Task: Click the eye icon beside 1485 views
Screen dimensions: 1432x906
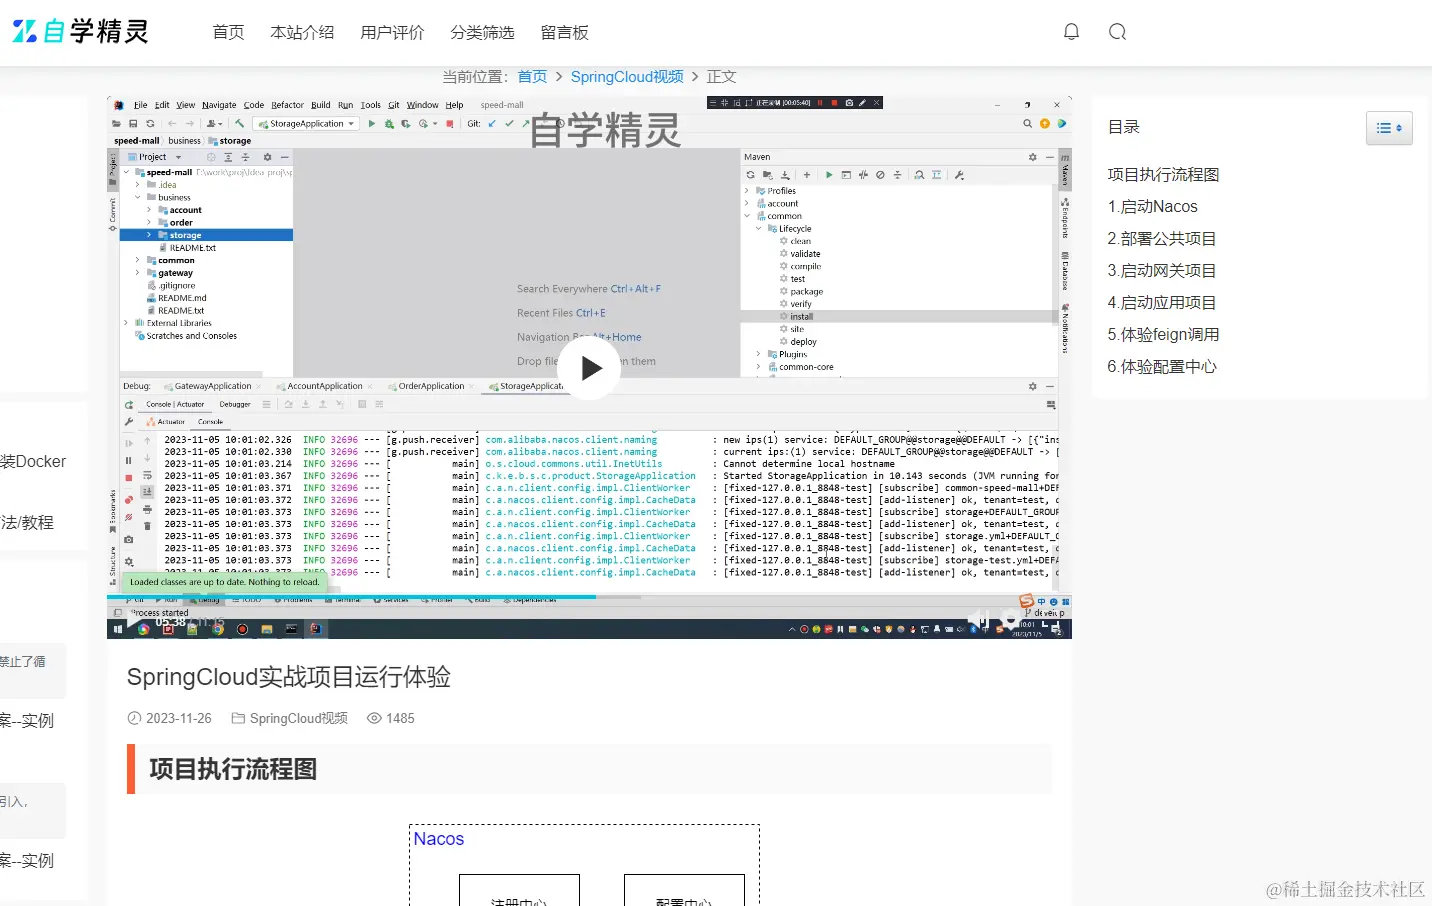Action: [375, 718]
